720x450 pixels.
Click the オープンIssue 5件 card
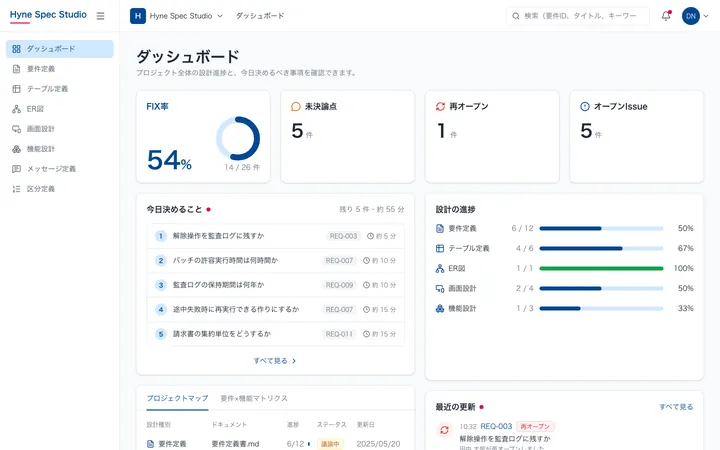pos(636,137)
